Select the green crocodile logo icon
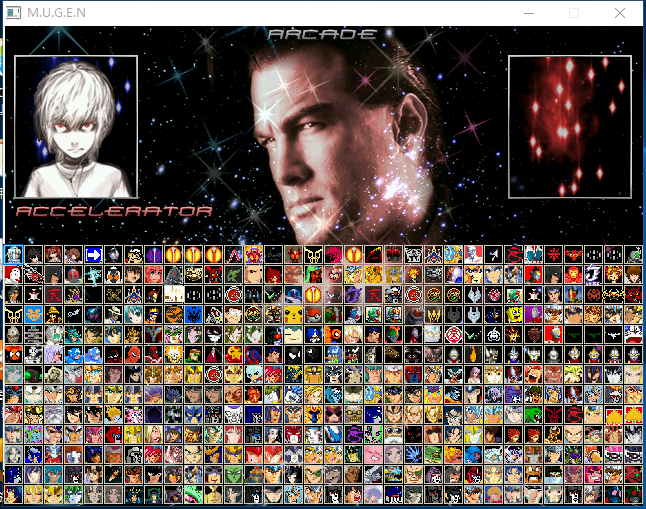 coord(233,275)
